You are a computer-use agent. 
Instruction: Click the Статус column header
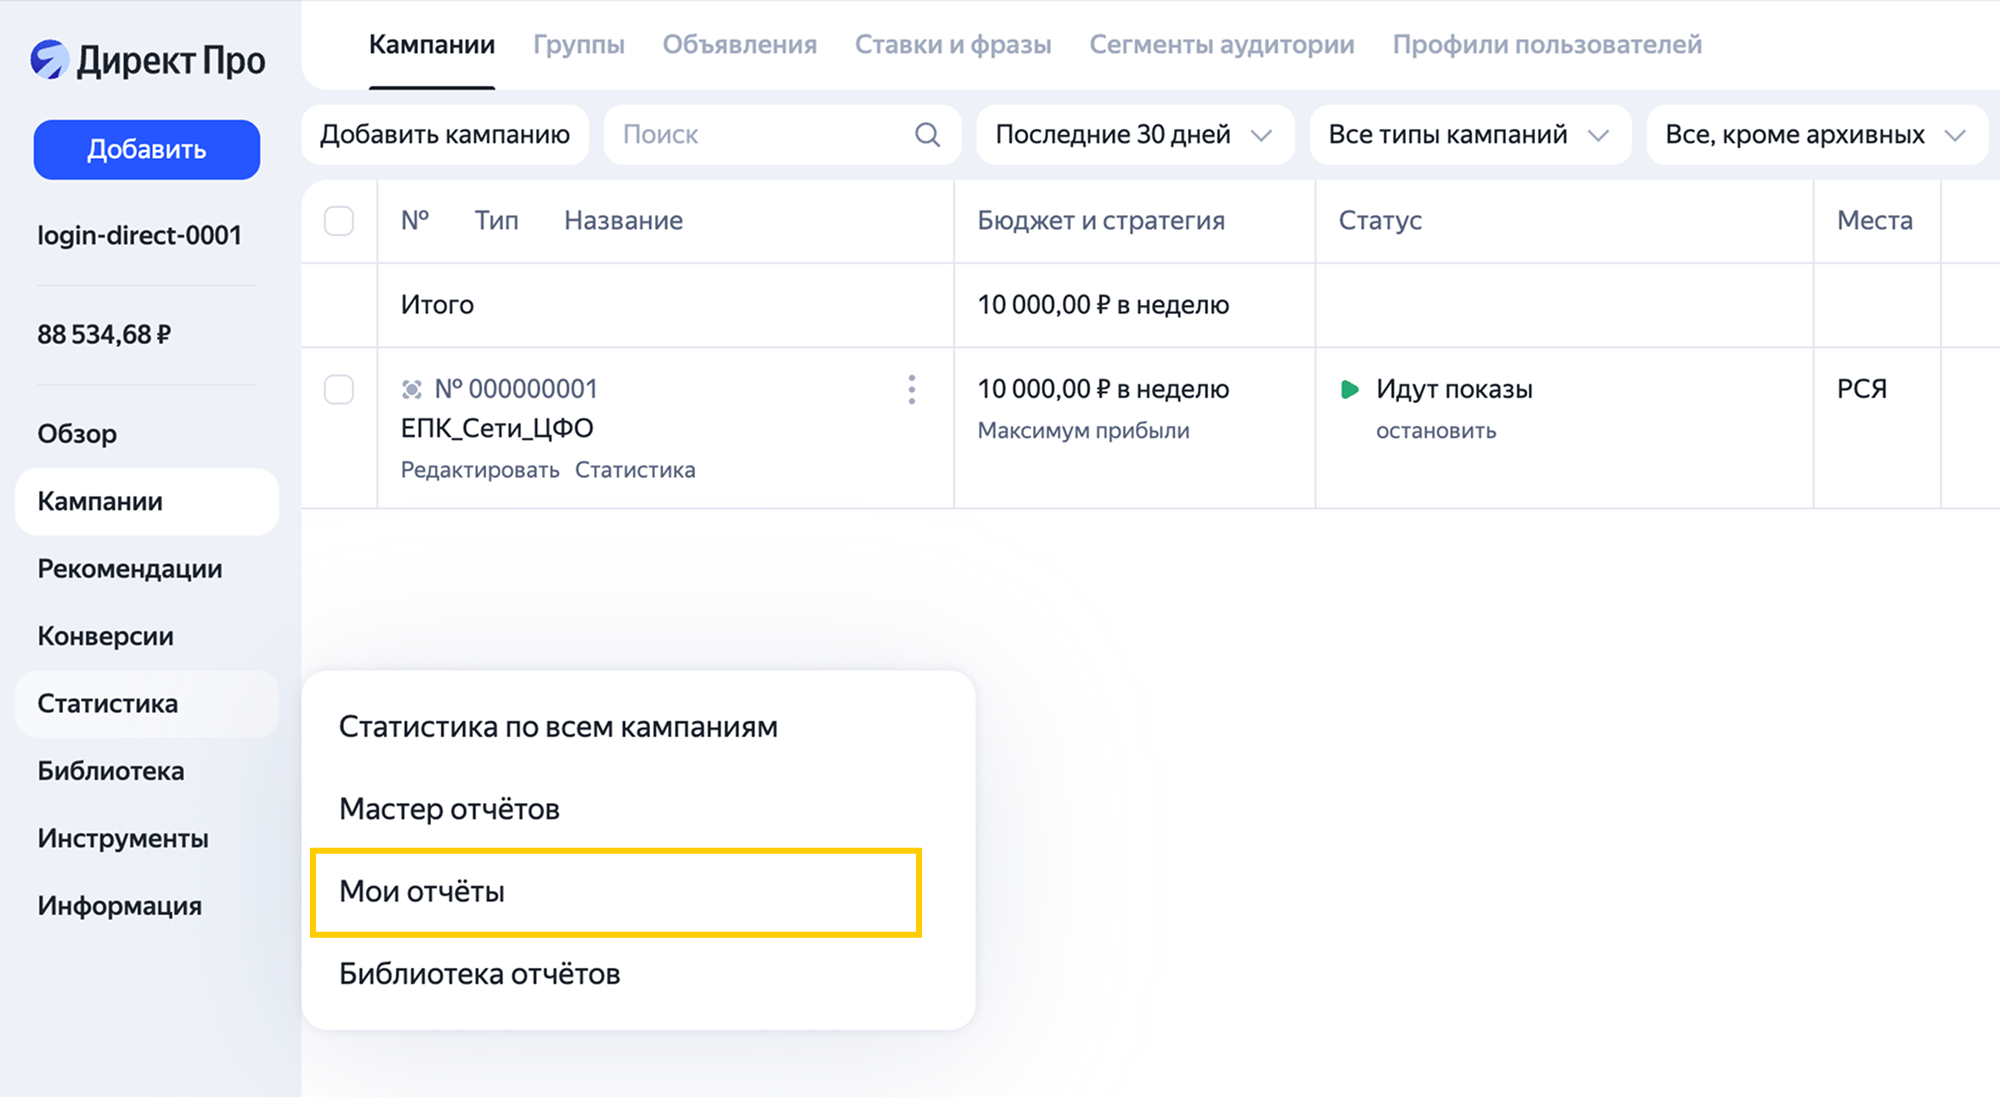tap(1380, 220)
